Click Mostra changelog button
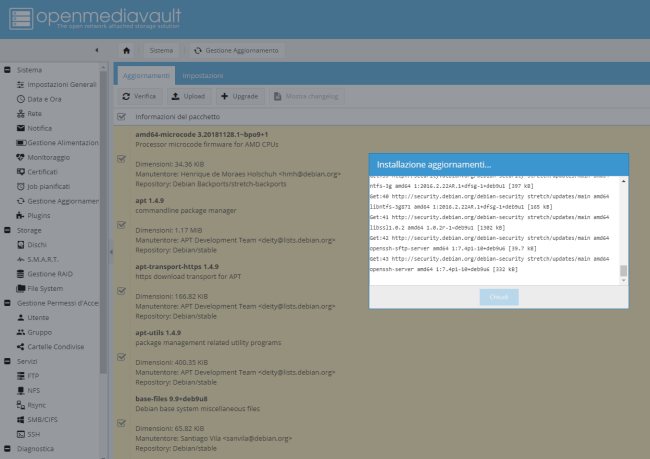The width and height of the screenshot is (650, 459). [307, 96]
